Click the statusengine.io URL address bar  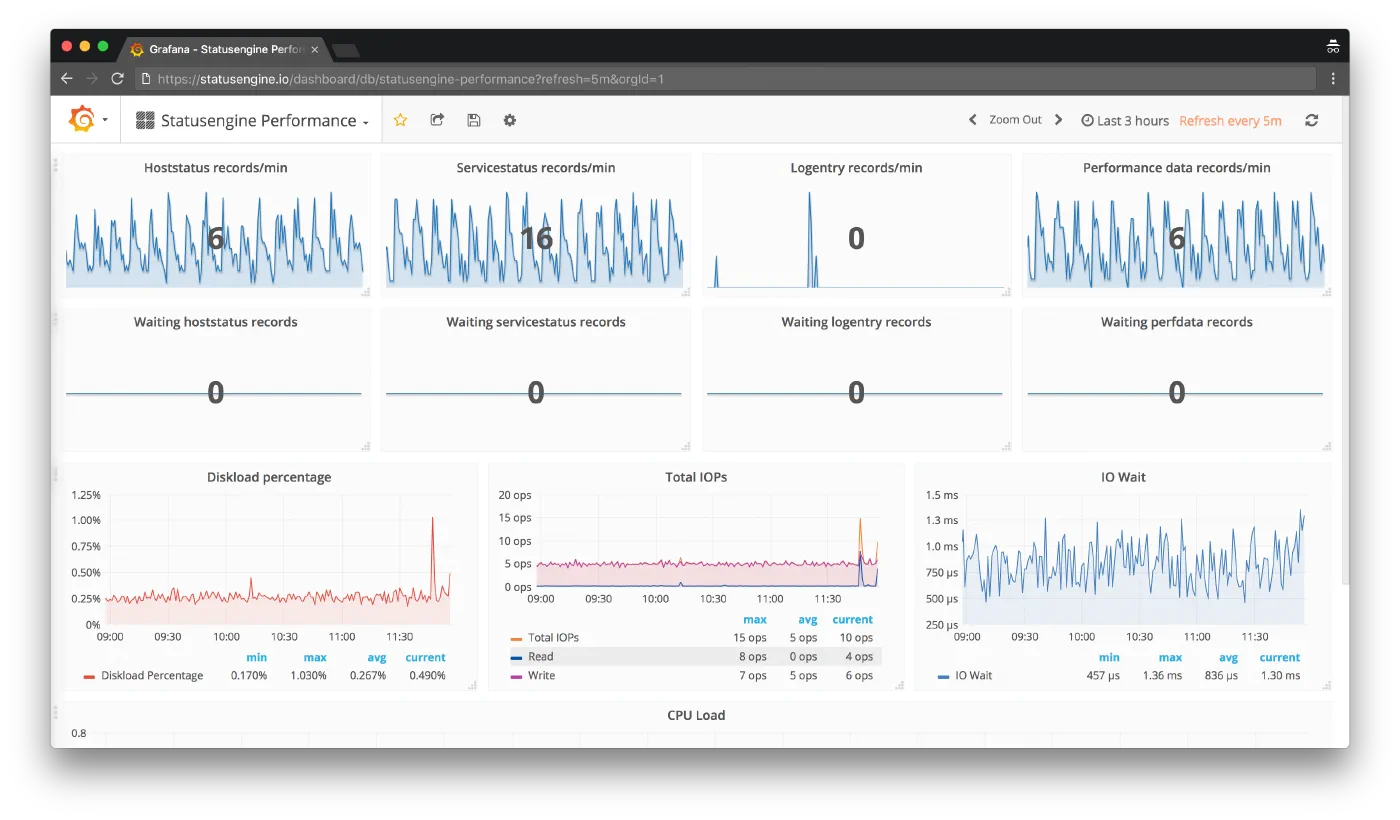tap(725, 78)
